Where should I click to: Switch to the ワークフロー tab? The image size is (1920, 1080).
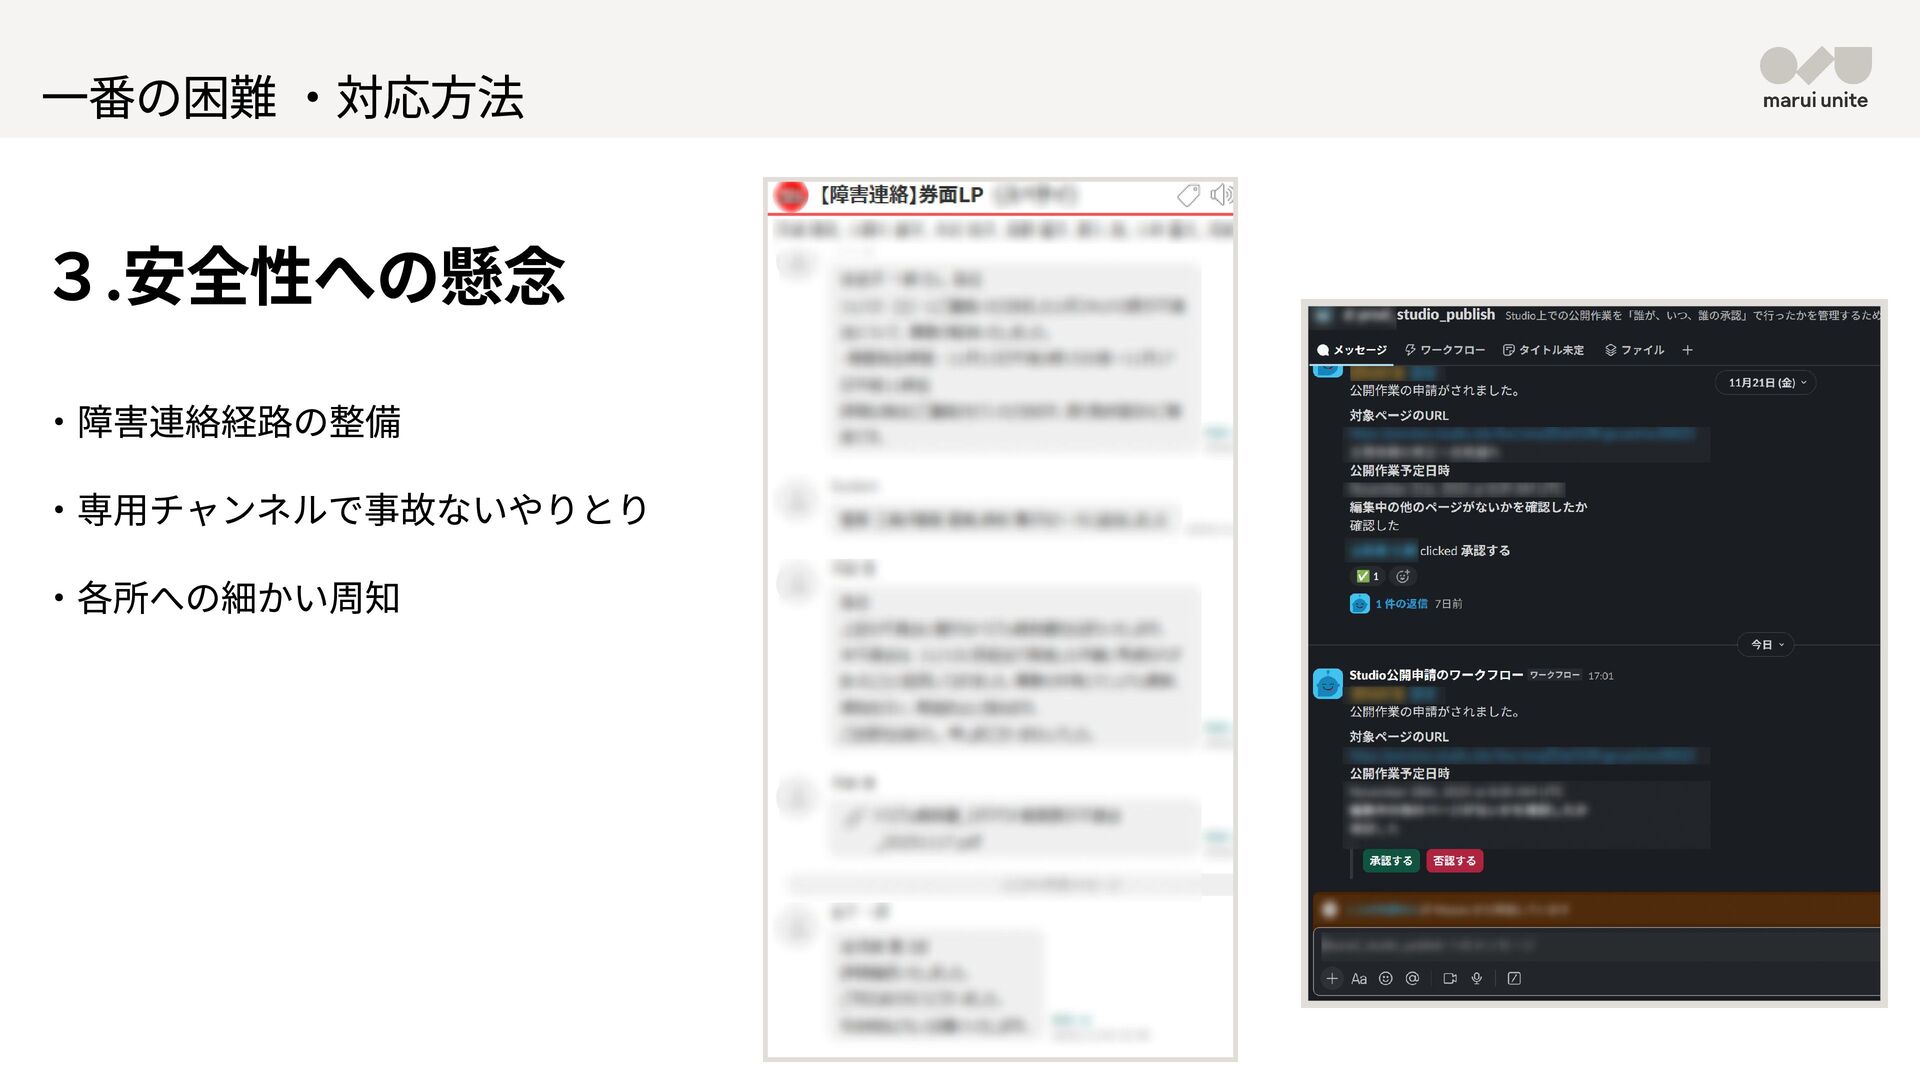click(x=1444, y=350)
